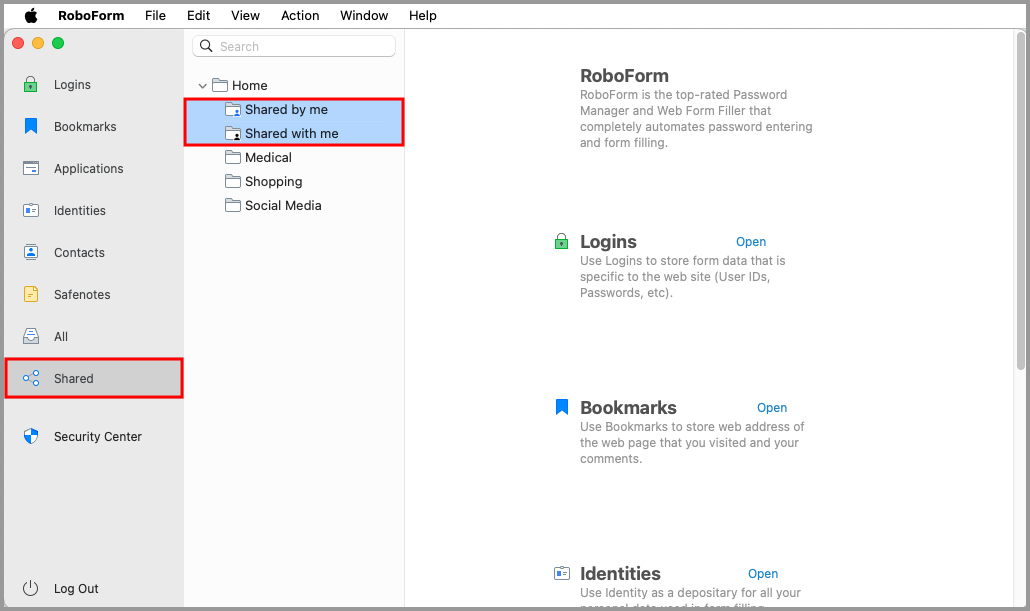Click the Open link next to Bookmarks
This screenshot has height=611, width=1030.
tap(772, 408)
